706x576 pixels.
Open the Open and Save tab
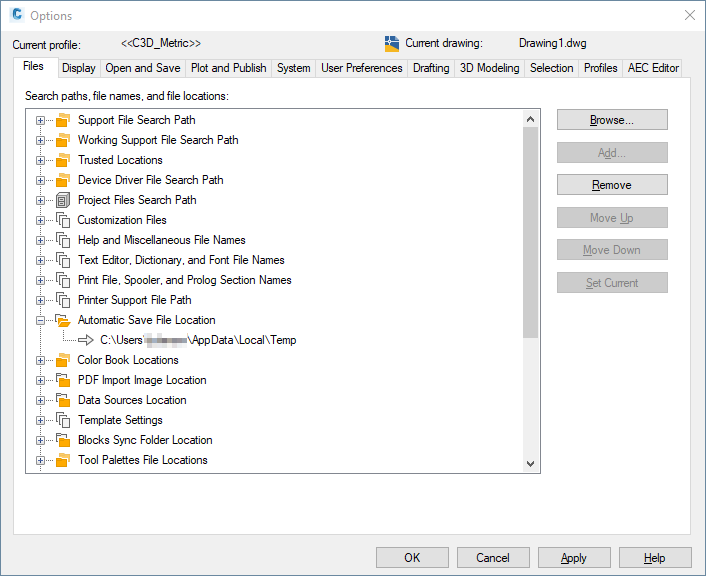point(143,68)
